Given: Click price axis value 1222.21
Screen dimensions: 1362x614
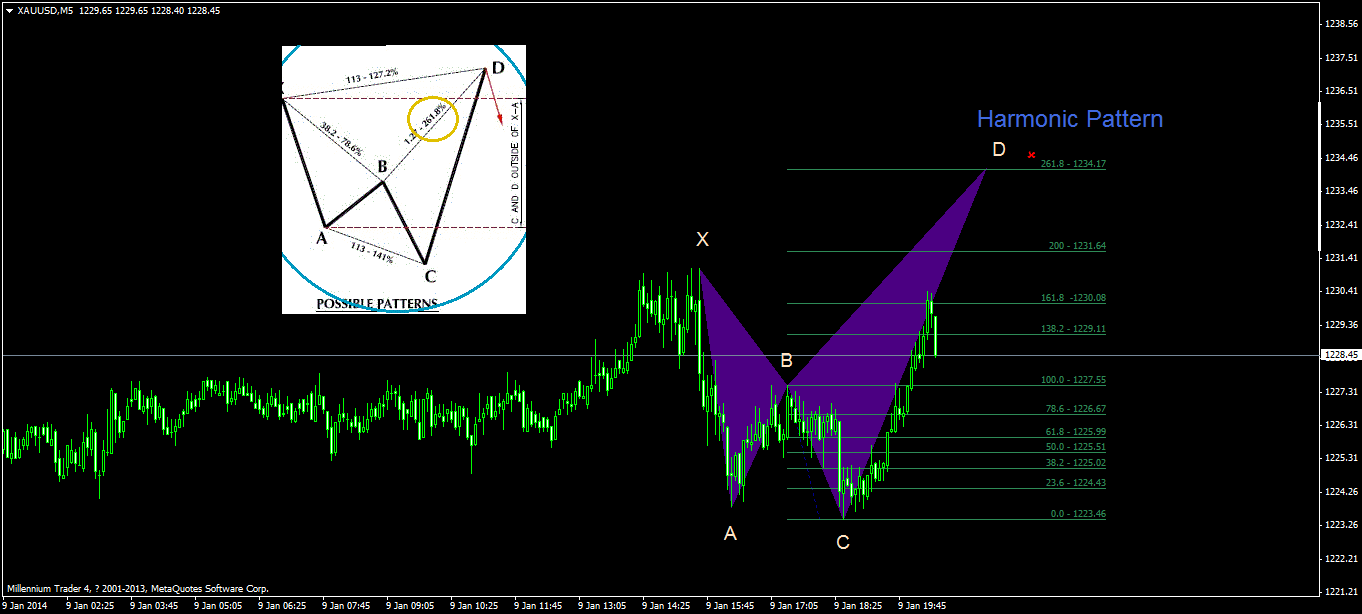Looking at the screenshot, I should (1339, 558).
